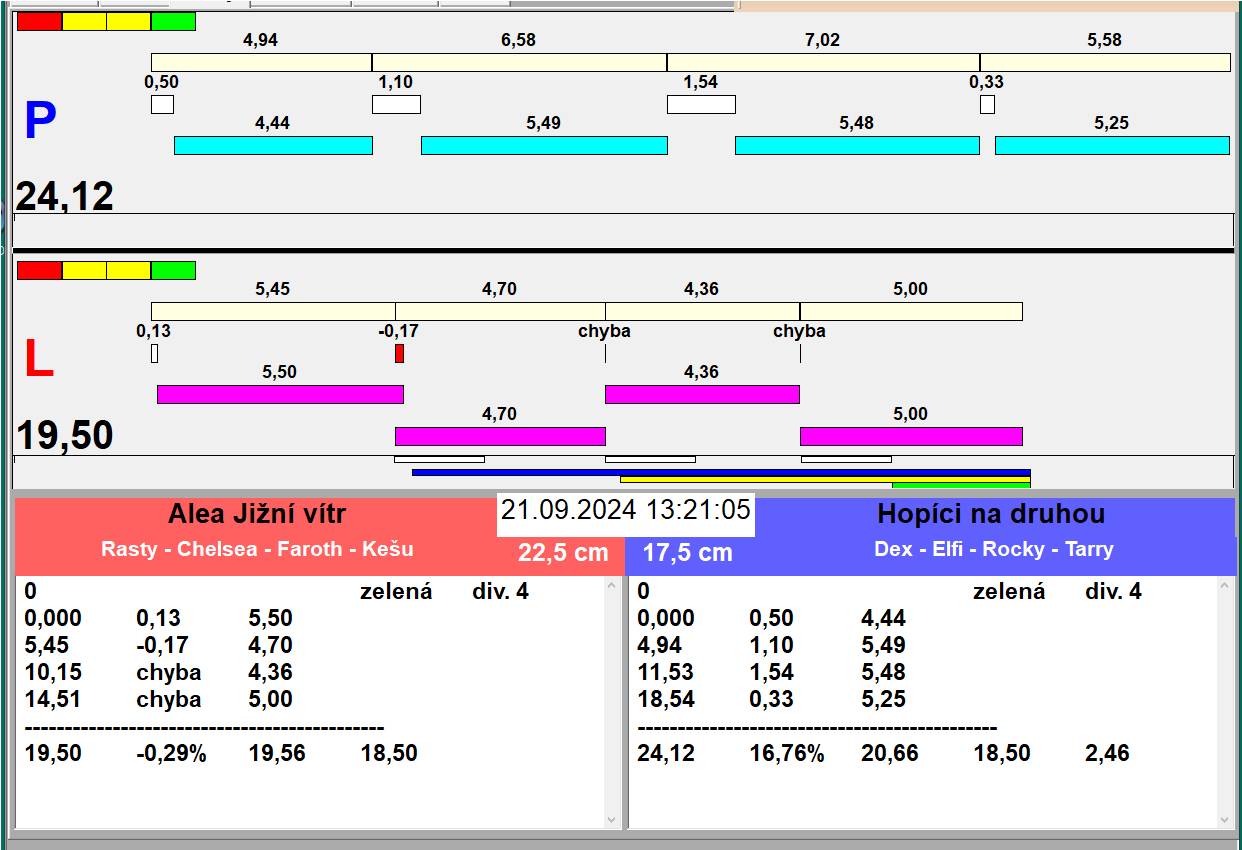The image size is (1242, 850).
Task: Click the red early-pass marker under -0,17
Action: point(399,353)
